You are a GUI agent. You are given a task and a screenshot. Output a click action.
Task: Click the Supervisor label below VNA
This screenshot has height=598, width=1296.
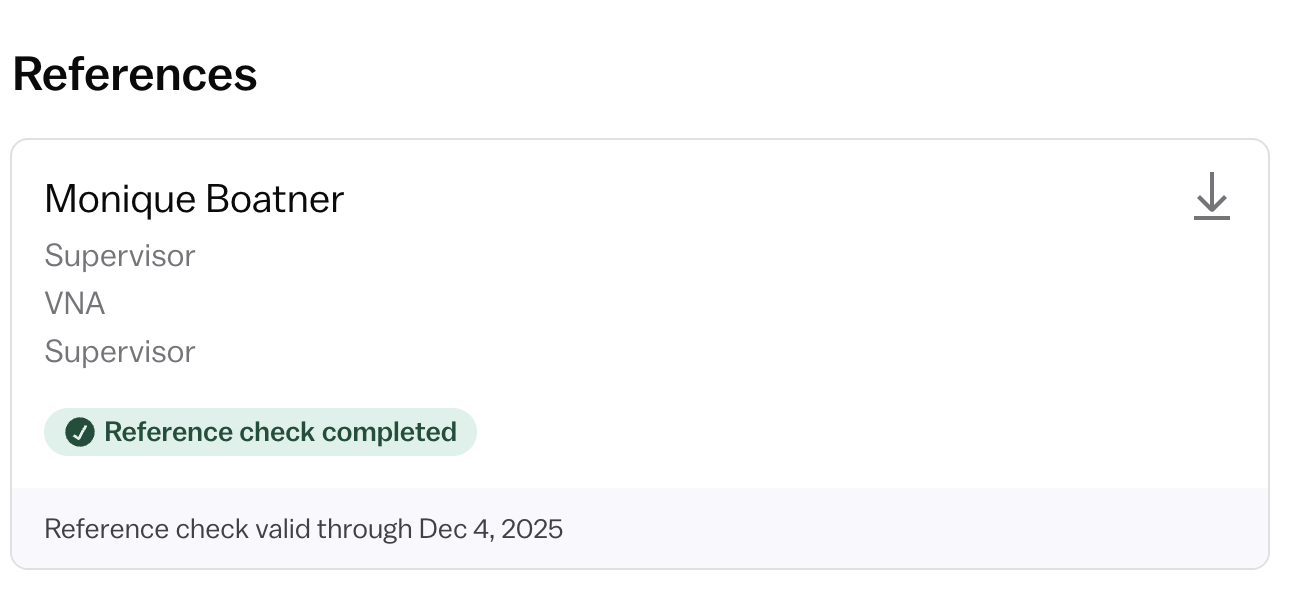[120, 352]
